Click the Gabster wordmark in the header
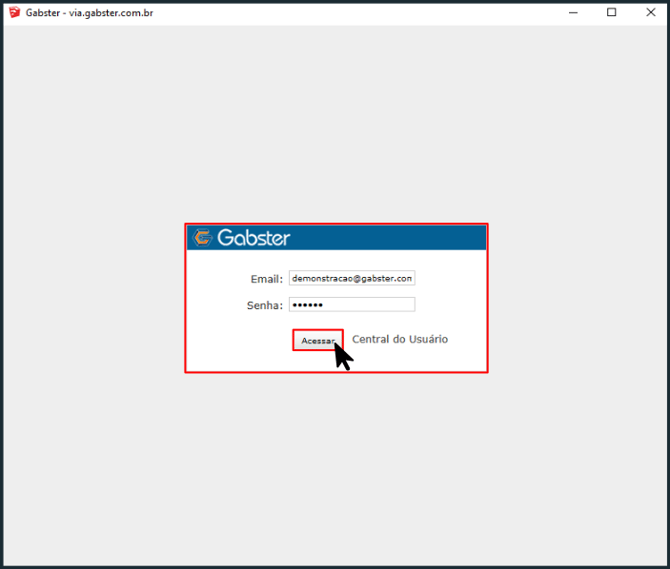This screenshot has height=569, width=670. pyautogui.click(x=254, y=238)
